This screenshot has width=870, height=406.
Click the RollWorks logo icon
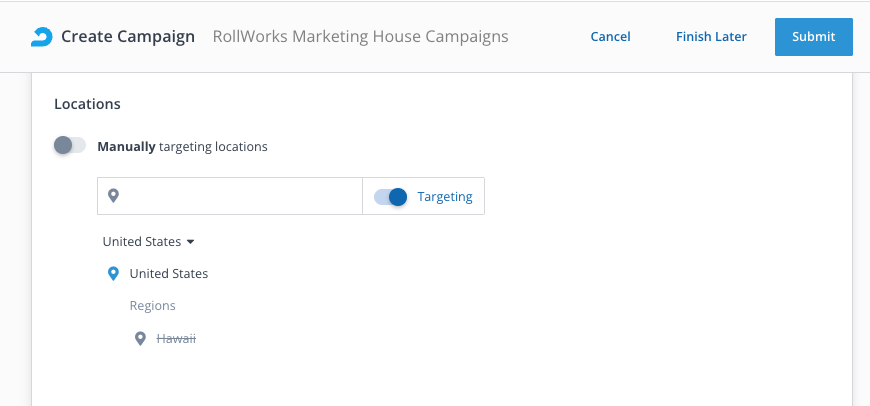click(x=41, y=37)
